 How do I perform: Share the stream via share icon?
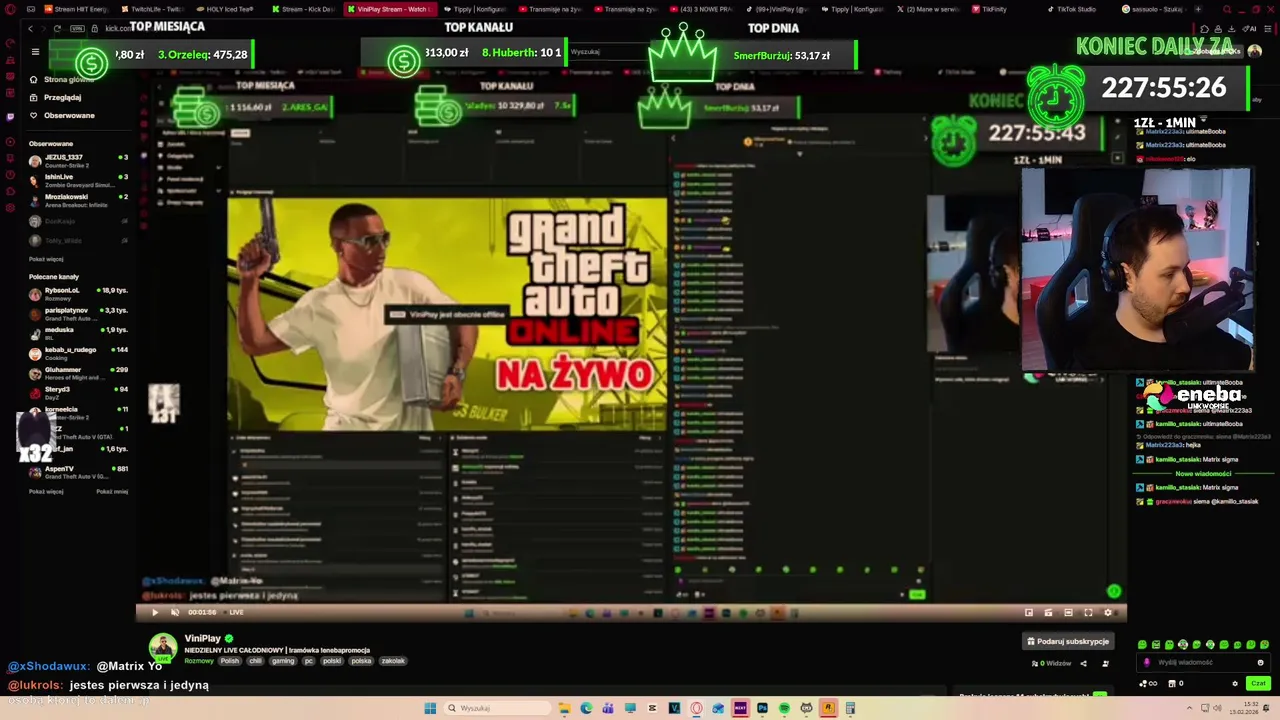1083,663
